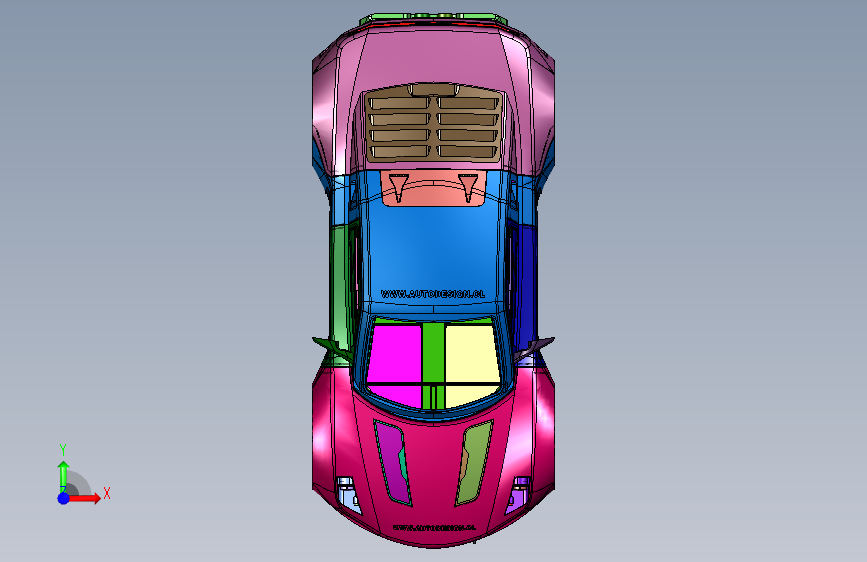Click the blue Z axis ball on the triad
Viewport: 867px width, 562px height.
64,498
